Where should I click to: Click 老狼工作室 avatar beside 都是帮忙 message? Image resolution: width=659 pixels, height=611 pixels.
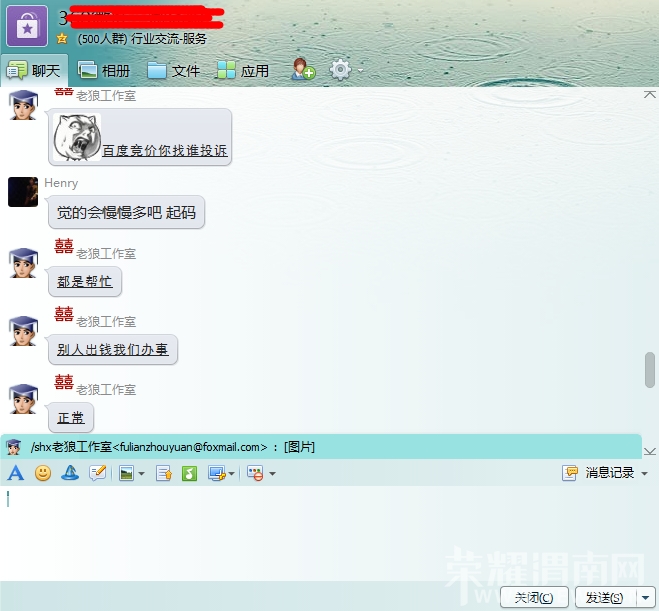coord(24,263)
